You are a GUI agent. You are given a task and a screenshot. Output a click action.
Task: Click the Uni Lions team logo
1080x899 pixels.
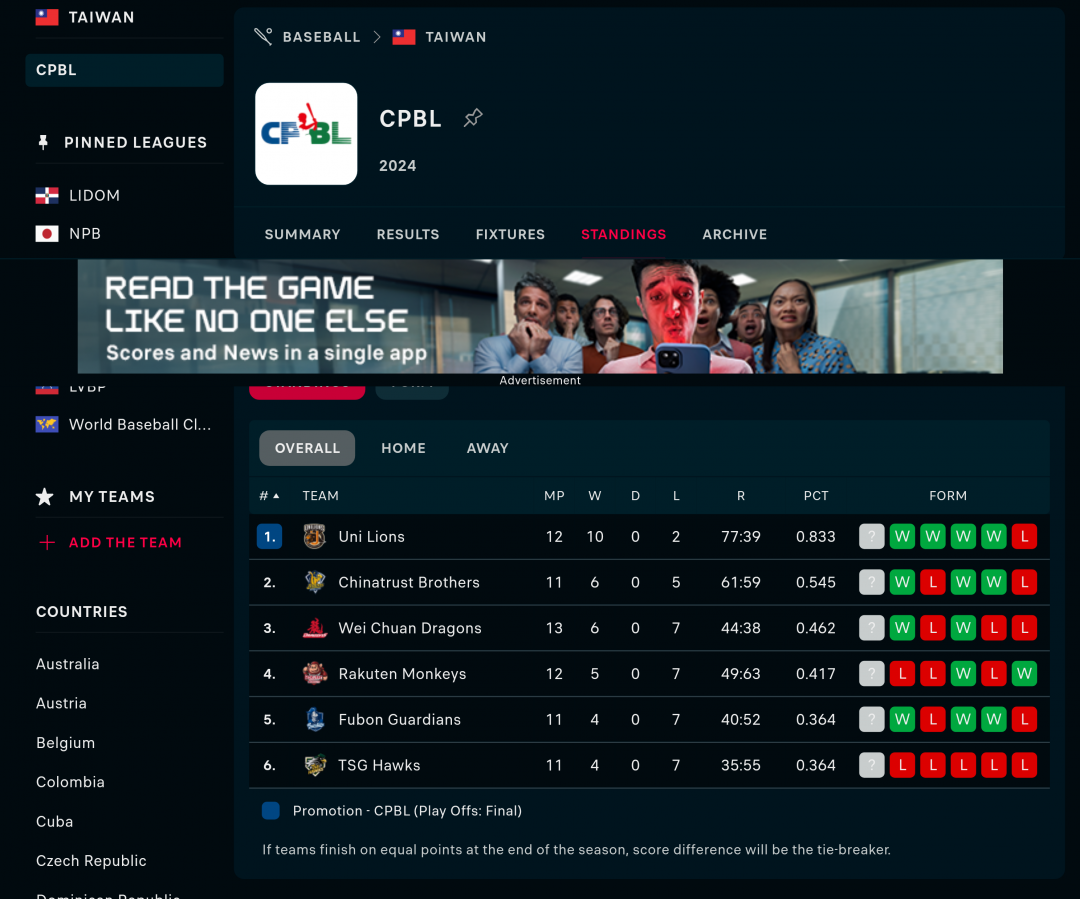click(315, 537)
